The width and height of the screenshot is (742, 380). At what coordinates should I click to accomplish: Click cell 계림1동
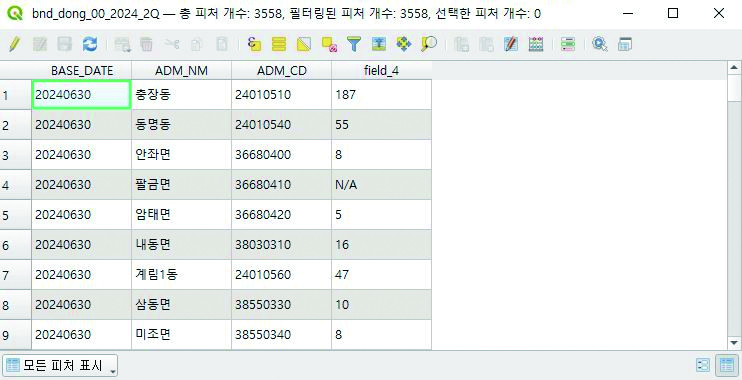182,274
